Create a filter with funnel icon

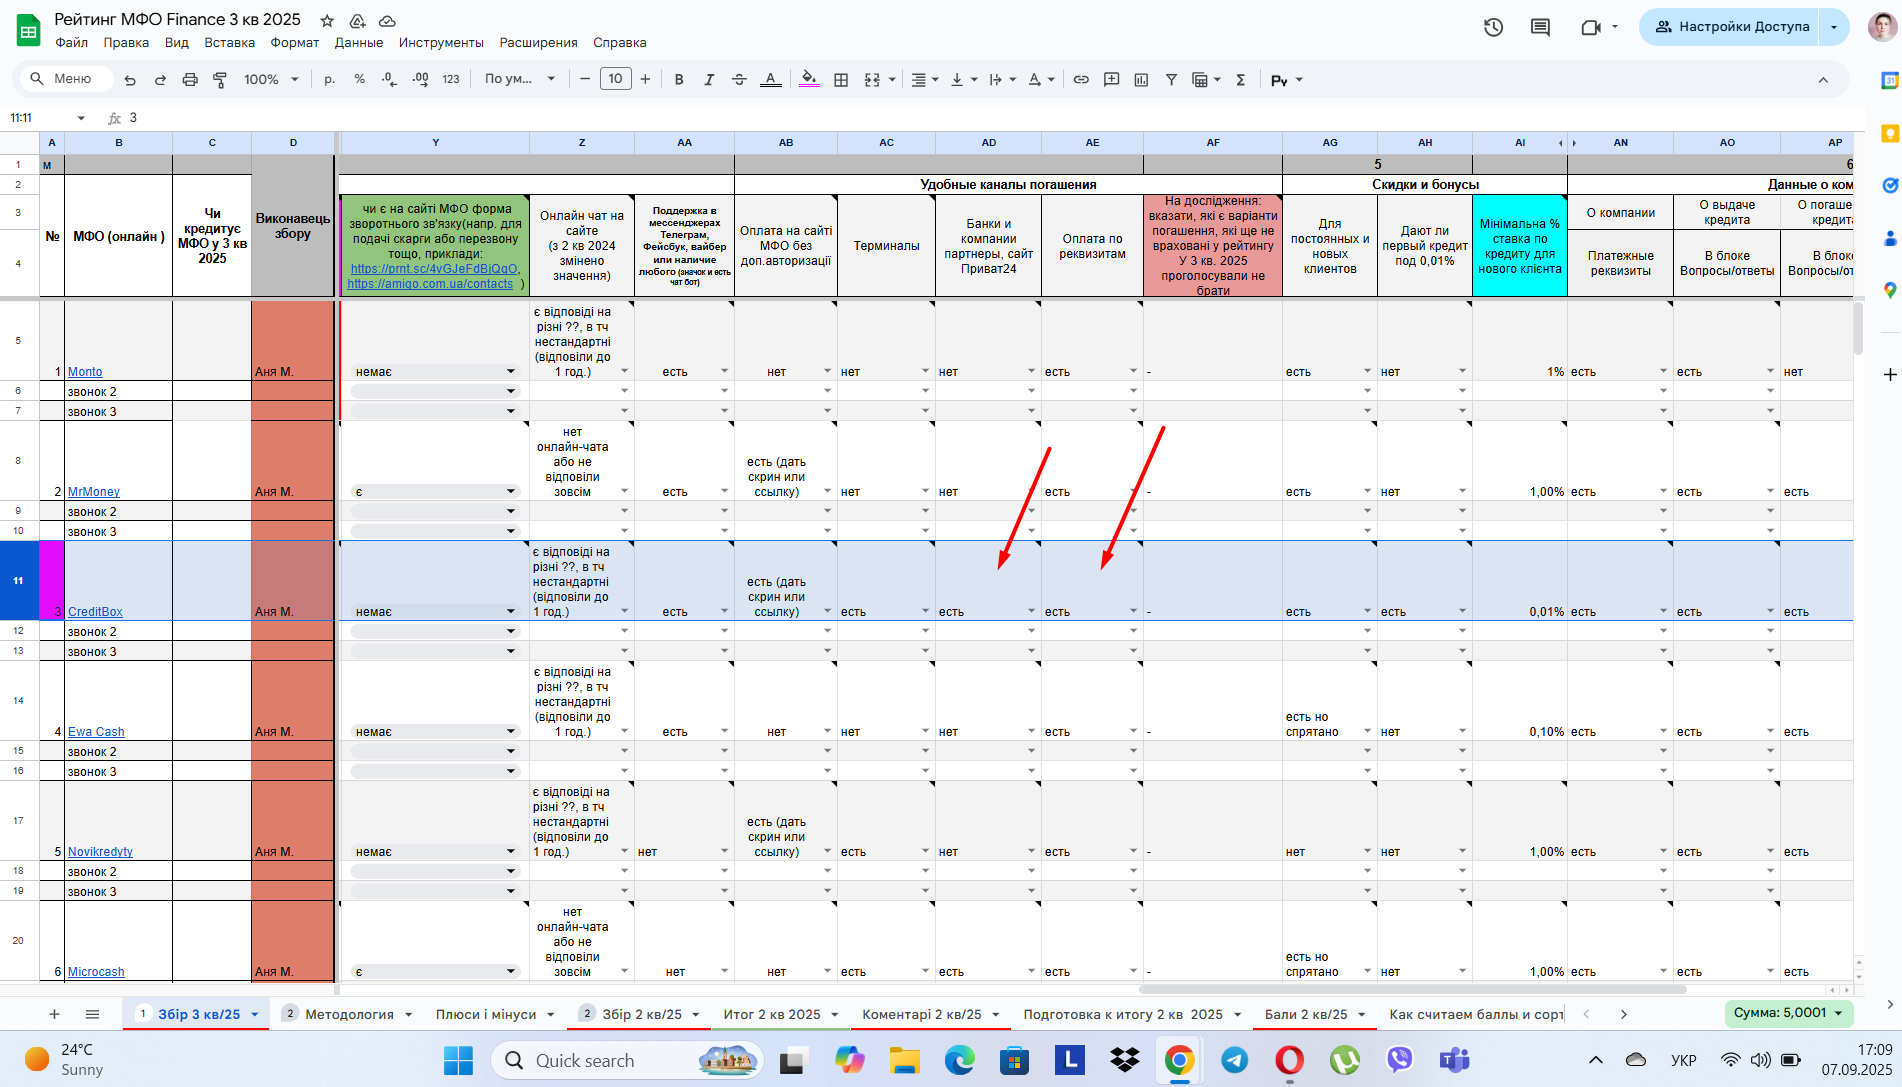(1171, 80)
